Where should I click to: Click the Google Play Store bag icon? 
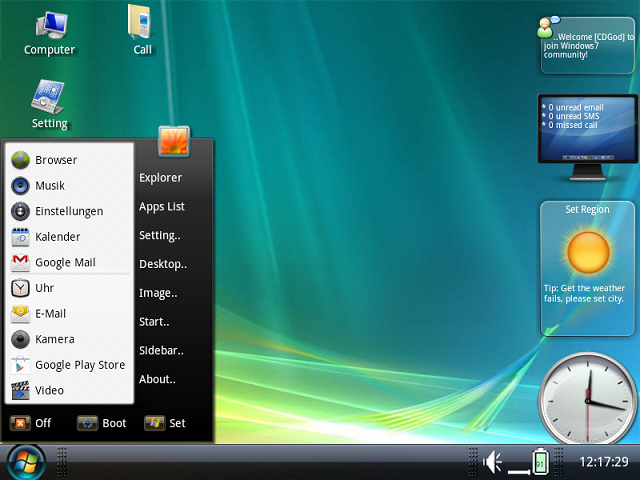click(x=20, y=365)
